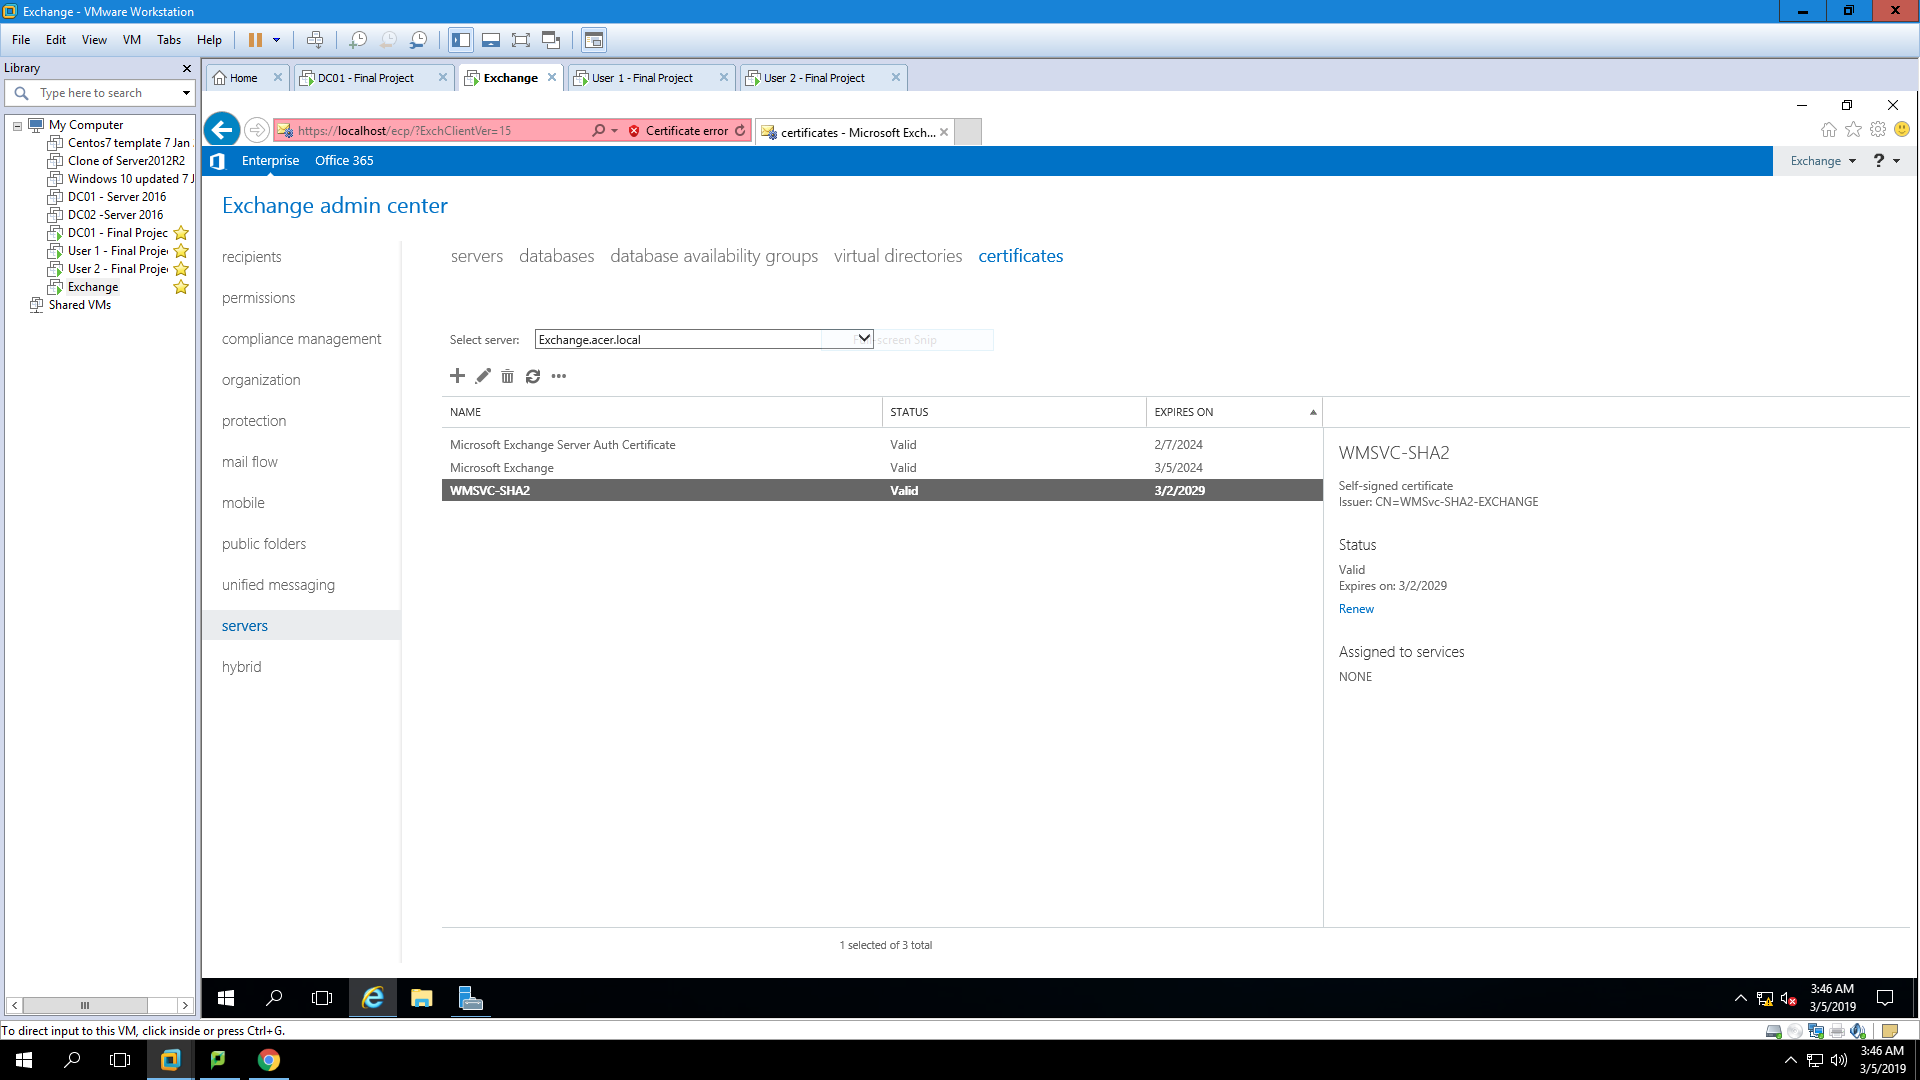Click the VMware full screen icon
Image resolution: width=1920 pixels, height=1080 pixels.
point(521,40)
